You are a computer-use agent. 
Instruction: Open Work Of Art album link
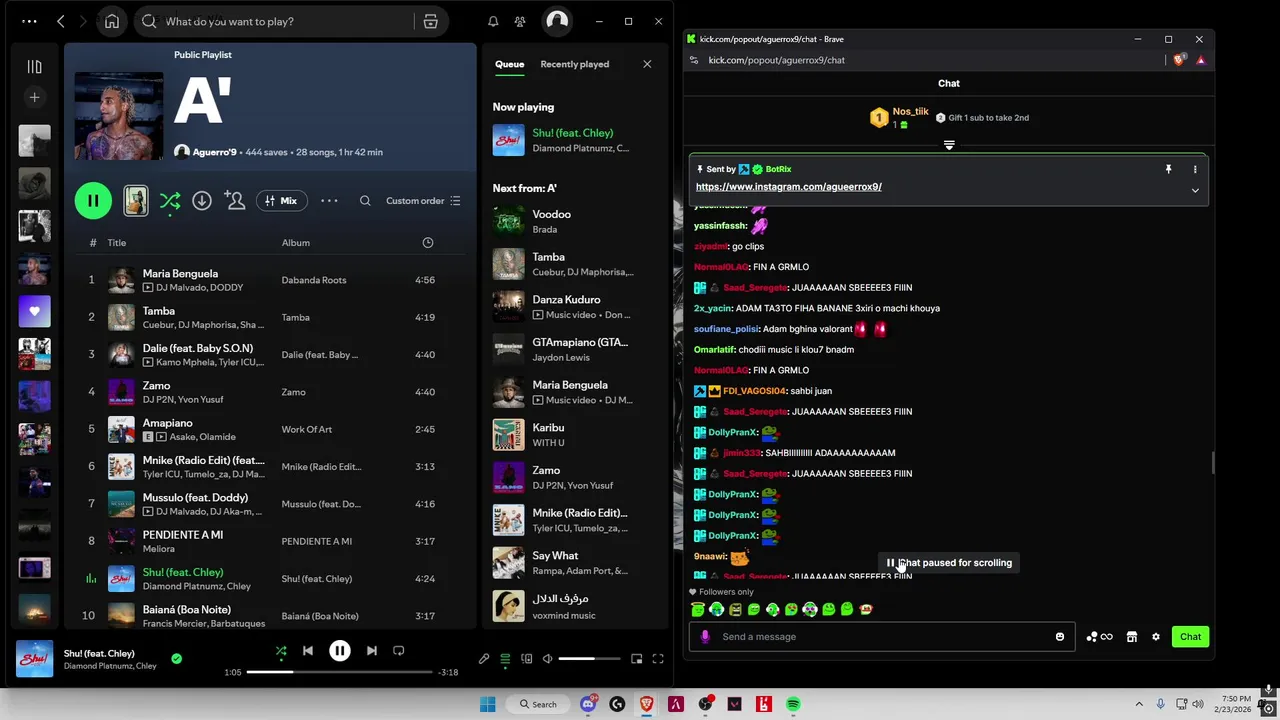tap(307, 429)
